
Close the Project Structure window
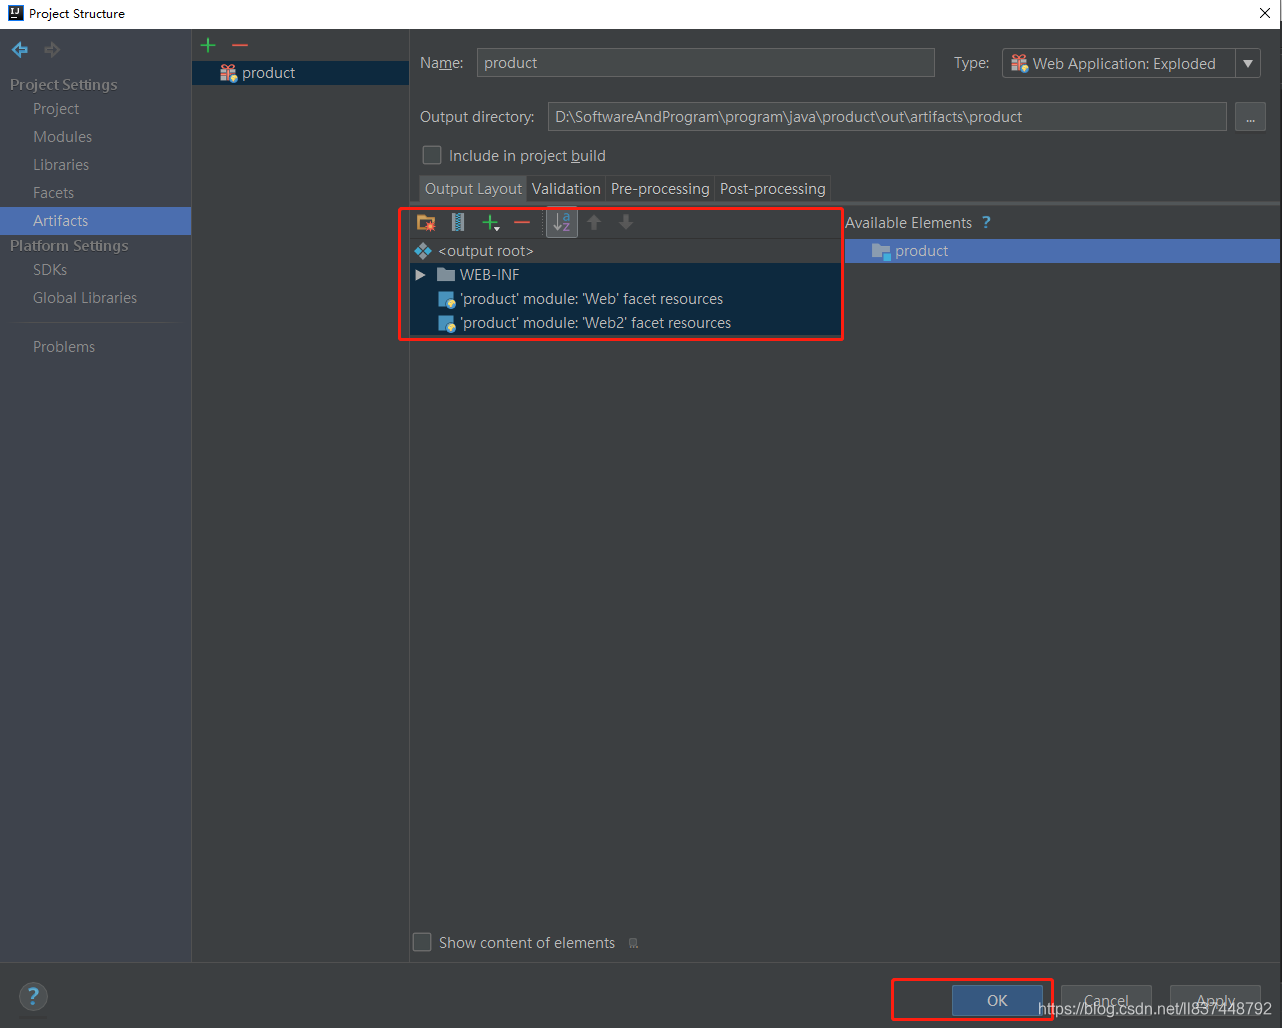(1265, 14)
